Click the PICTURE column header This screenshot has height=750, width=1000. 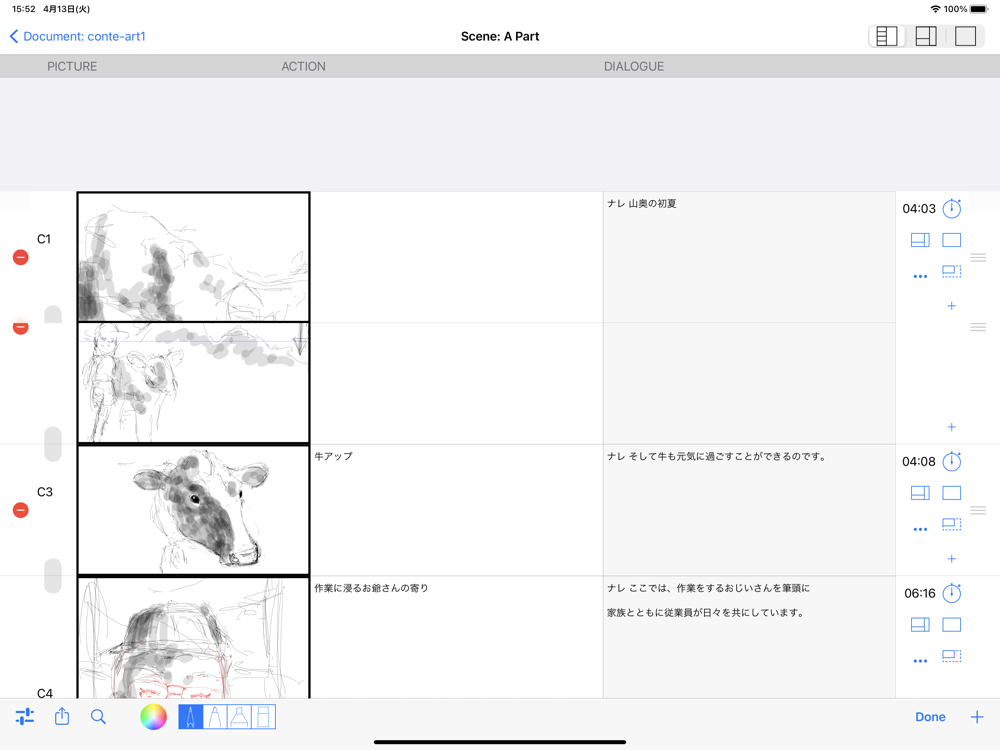tap(72, 66)
